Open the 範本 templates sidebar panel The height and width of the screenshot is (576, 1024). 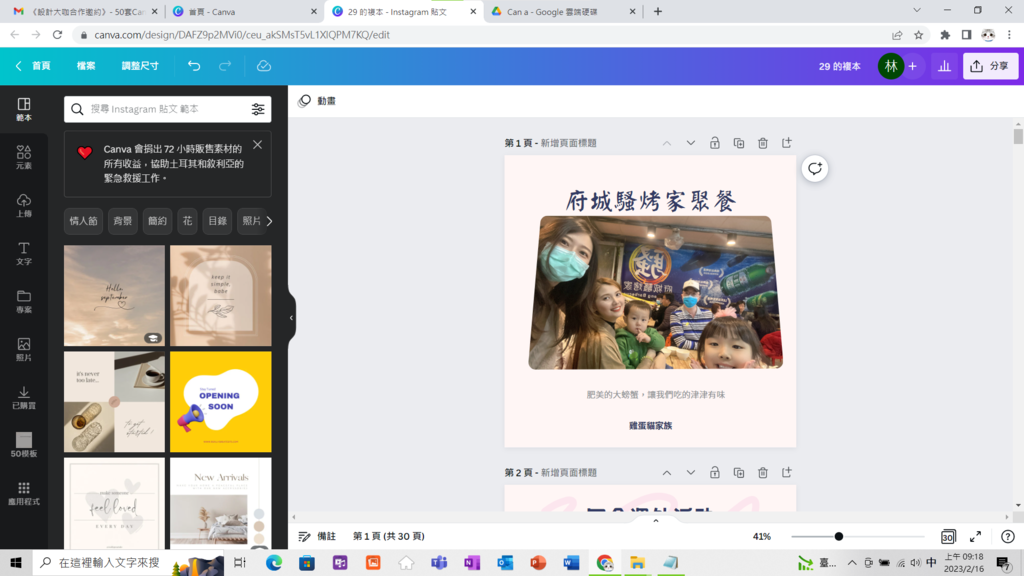click(24, 109)
